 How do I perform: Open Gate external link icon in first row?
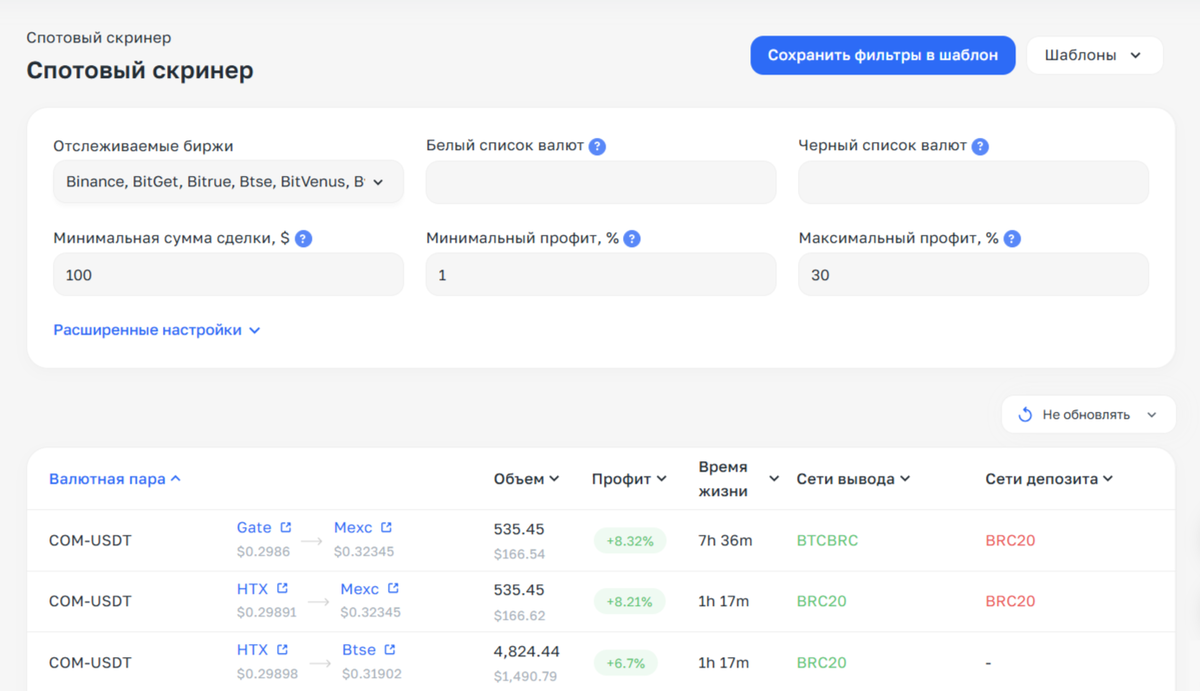[286, 527]
